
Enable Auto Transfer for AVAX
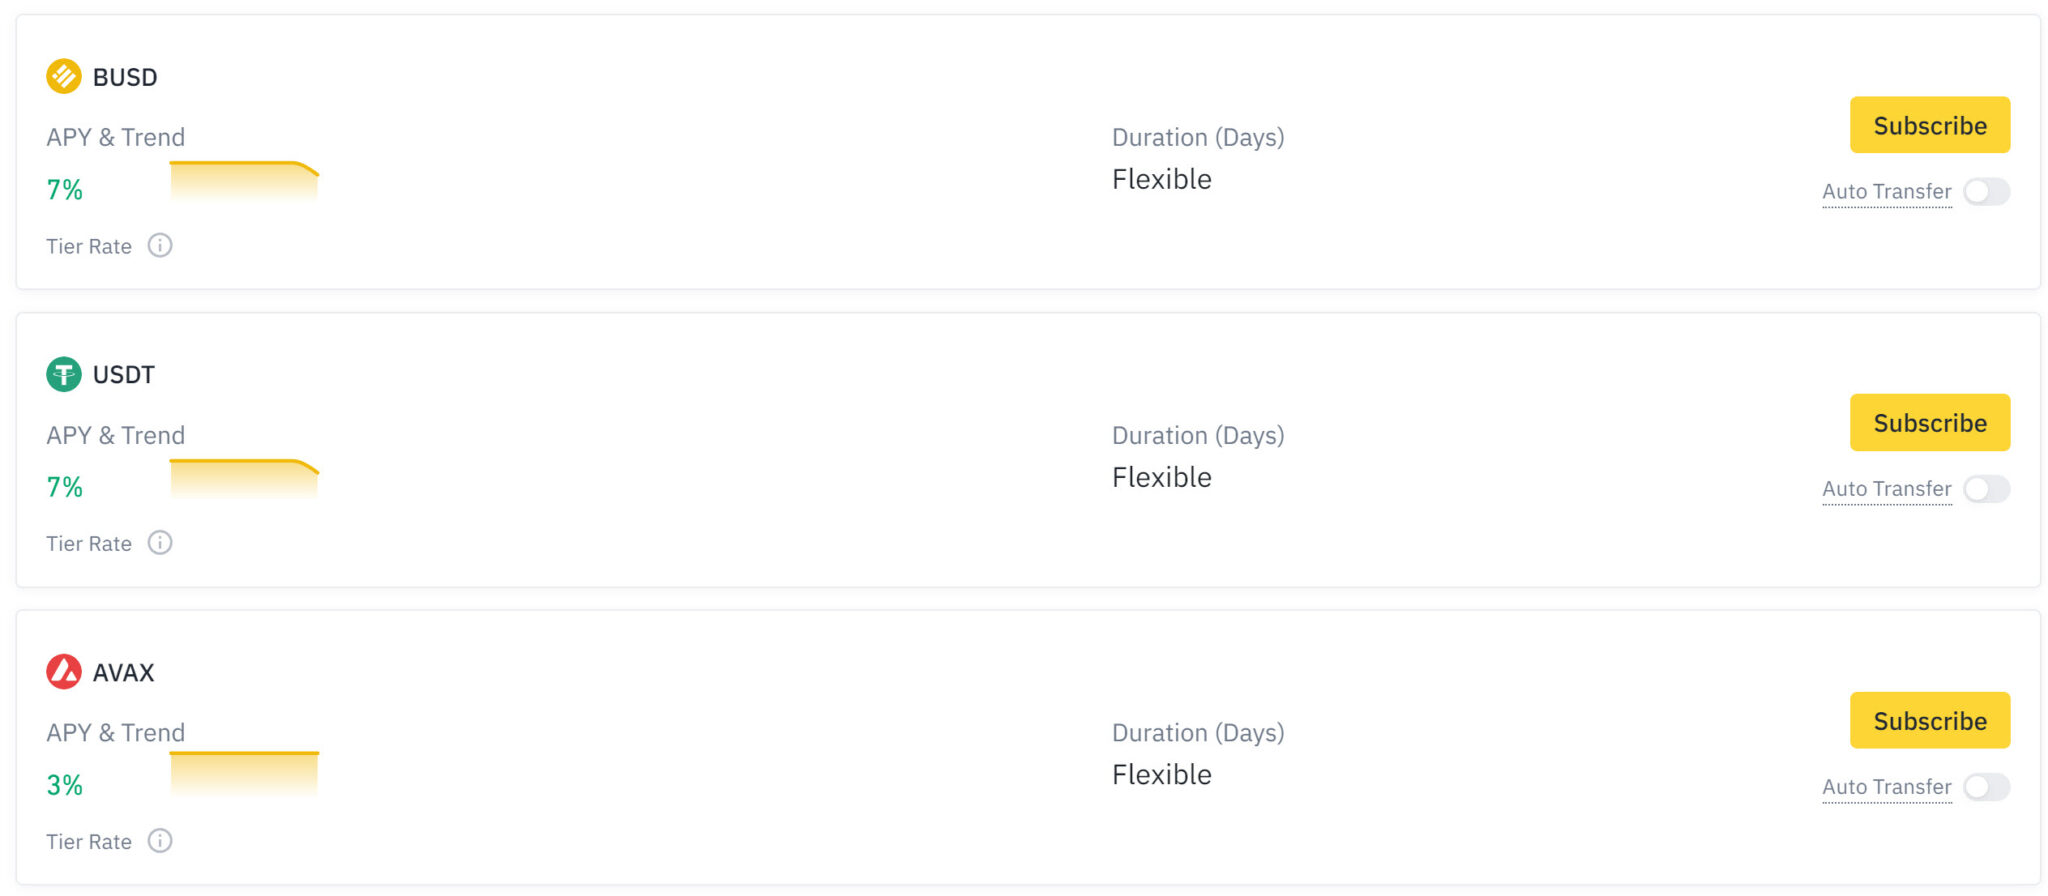pyautogui.click(x=1986, y=787)
